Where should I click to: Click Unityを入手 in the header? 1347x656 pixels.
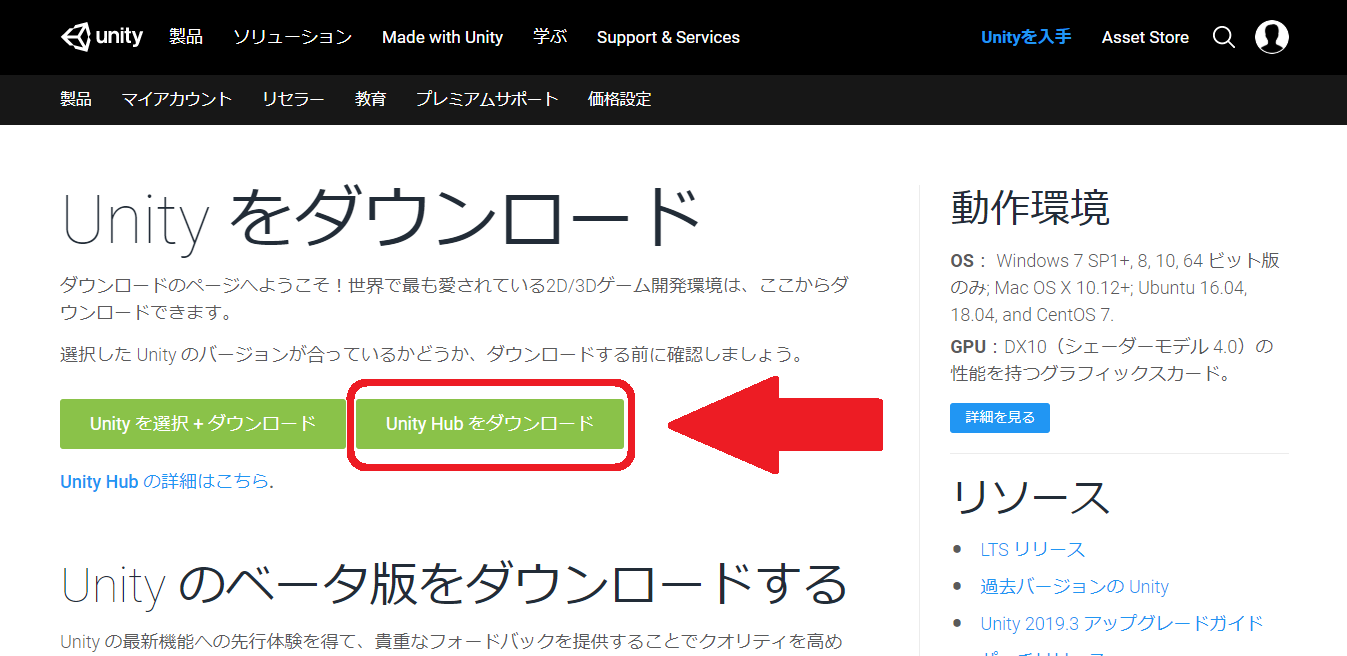[x=1025, y=37]
